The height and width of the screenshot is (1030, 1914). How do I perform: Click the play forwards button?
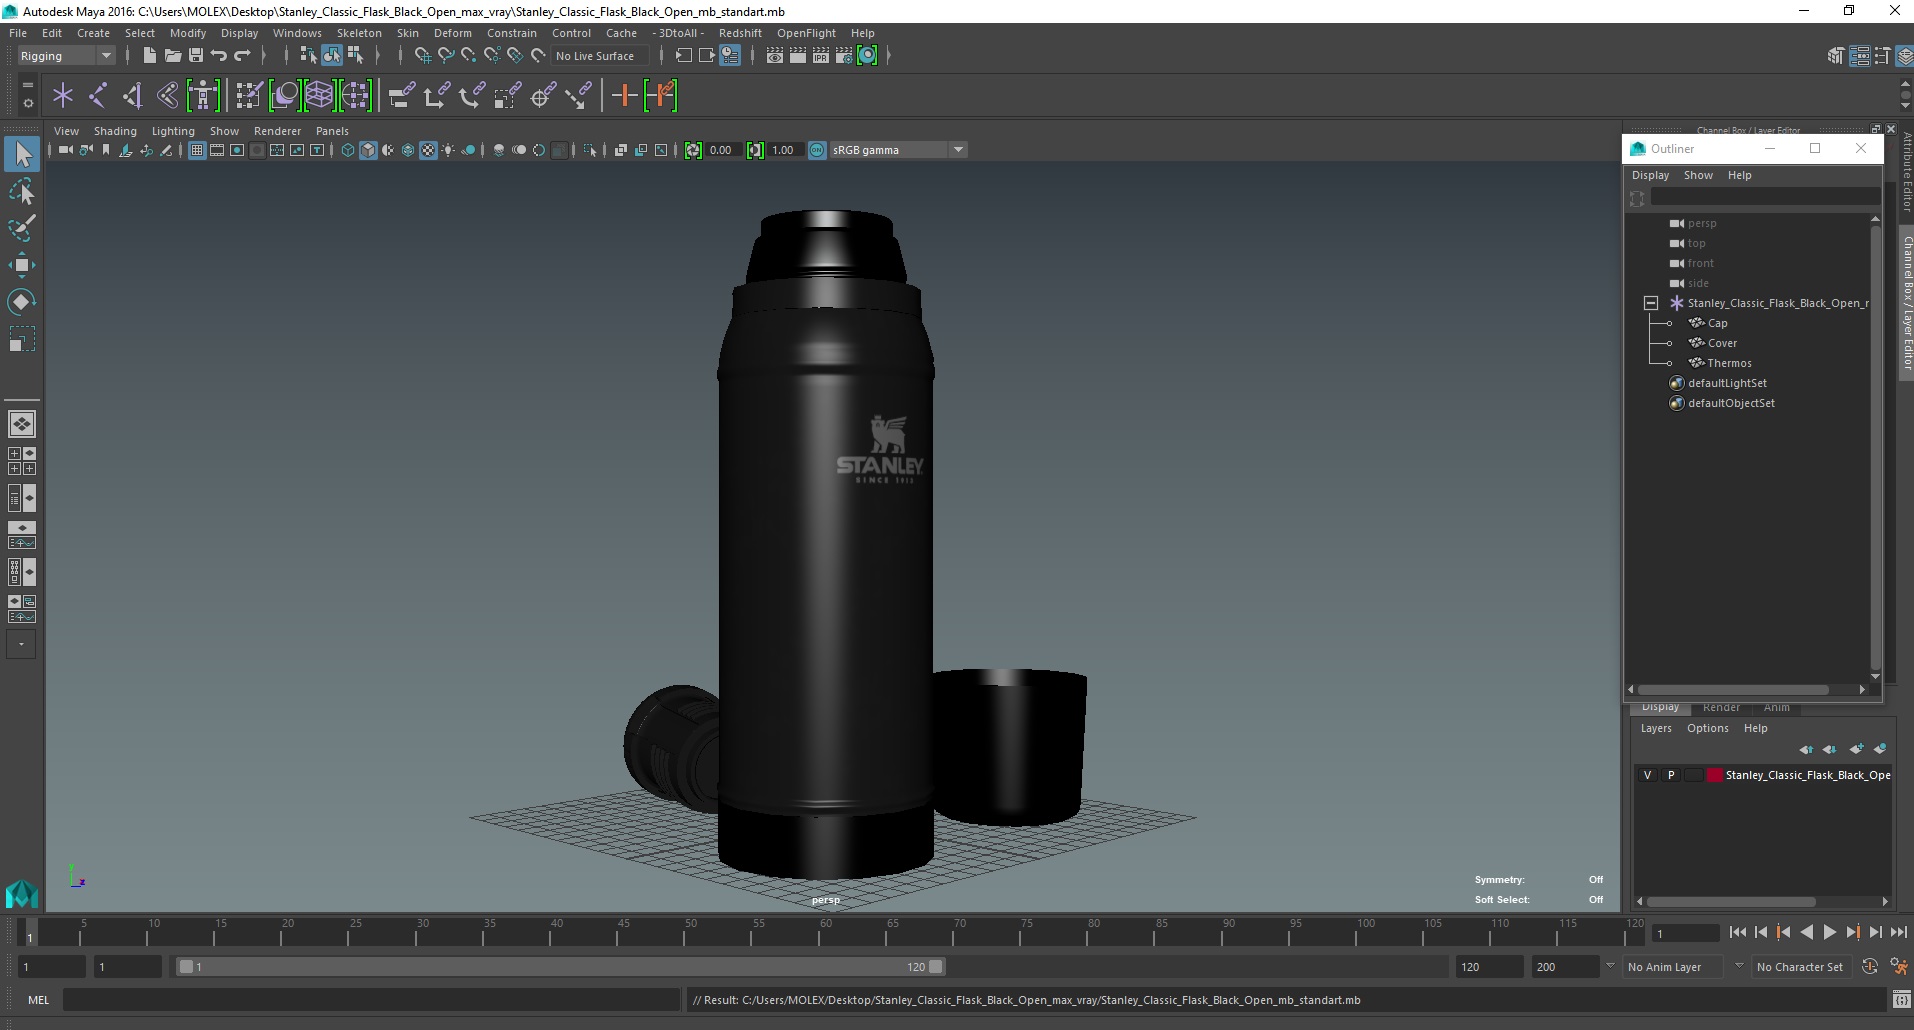tap(1829, 932)
